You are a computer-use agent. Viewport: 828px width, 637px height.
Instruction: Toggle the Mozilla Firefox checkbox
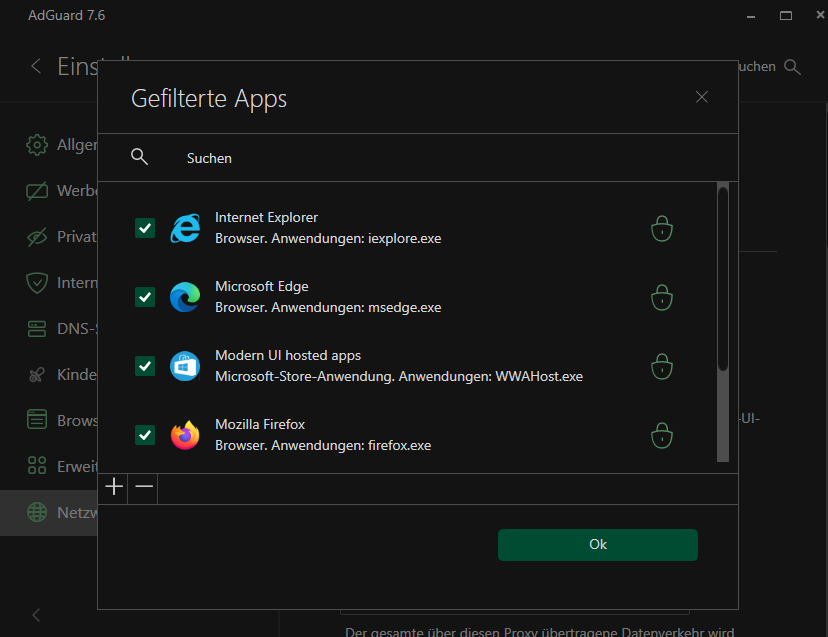tap(145, 435)
